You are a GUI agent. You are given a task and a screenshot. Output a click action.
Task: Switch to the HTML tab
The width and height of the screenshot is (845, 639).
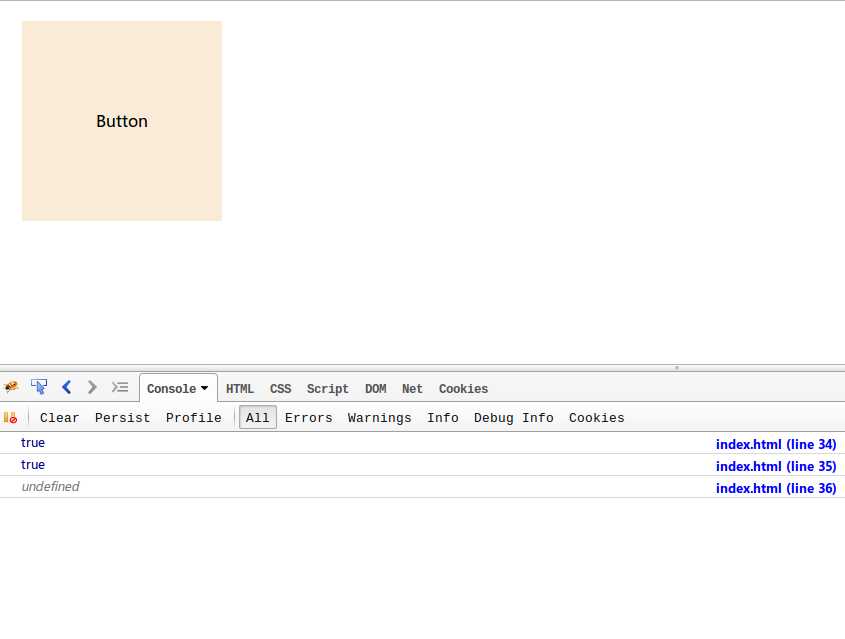(x=240, y=388)
